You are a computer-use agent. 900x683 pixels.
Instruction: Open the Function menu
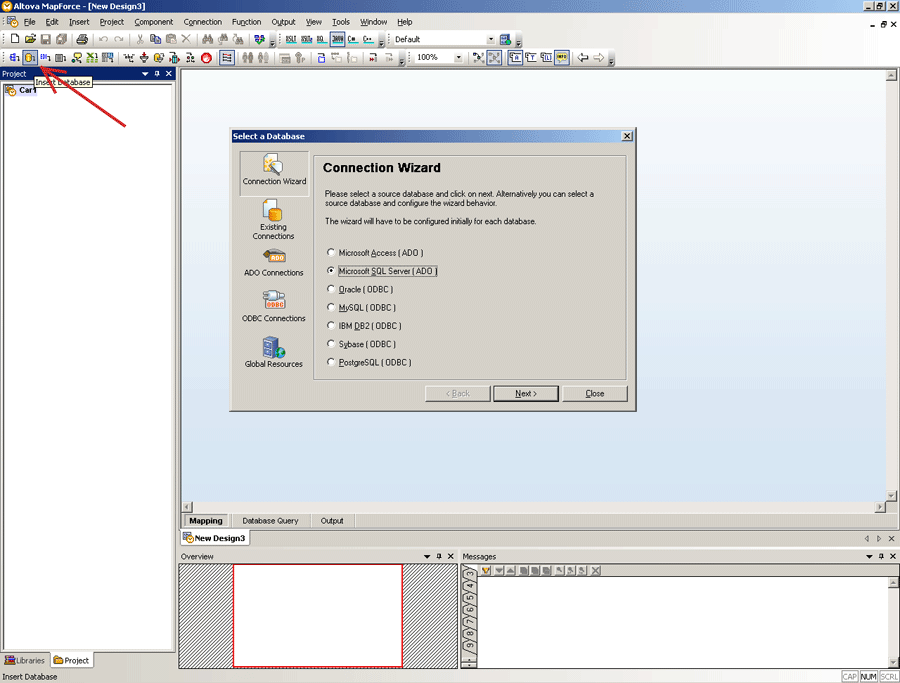pos(246,22)
